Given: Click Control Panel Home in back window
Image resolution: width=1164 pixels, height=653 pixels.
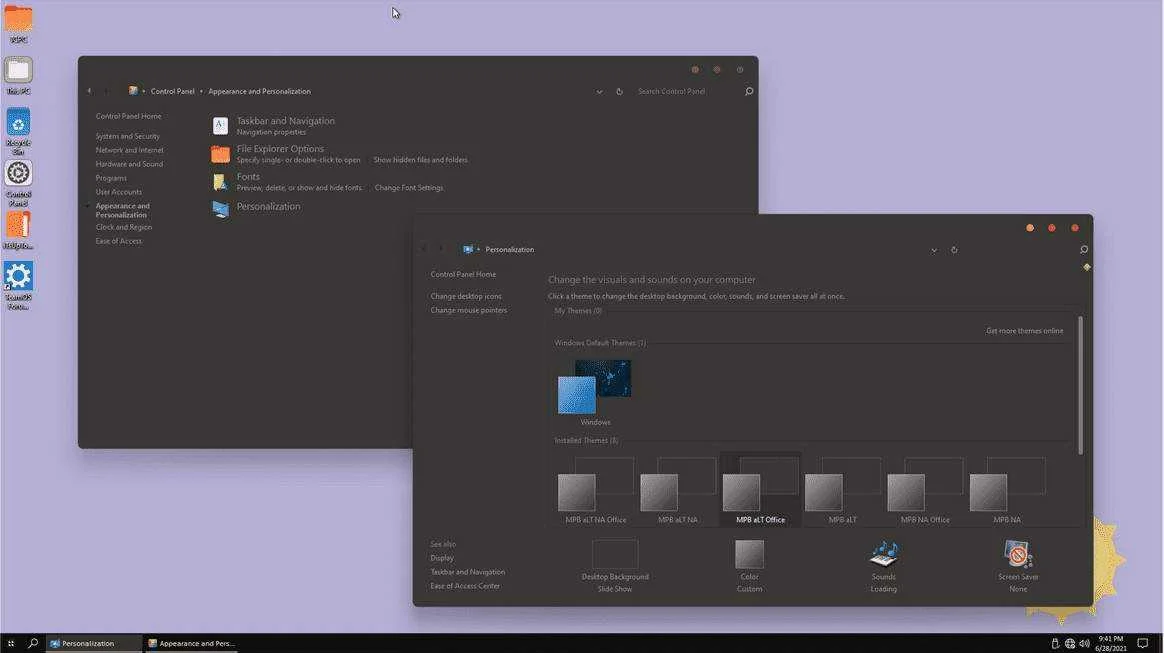Looking at the screenshot, I should tap(128, 117).
